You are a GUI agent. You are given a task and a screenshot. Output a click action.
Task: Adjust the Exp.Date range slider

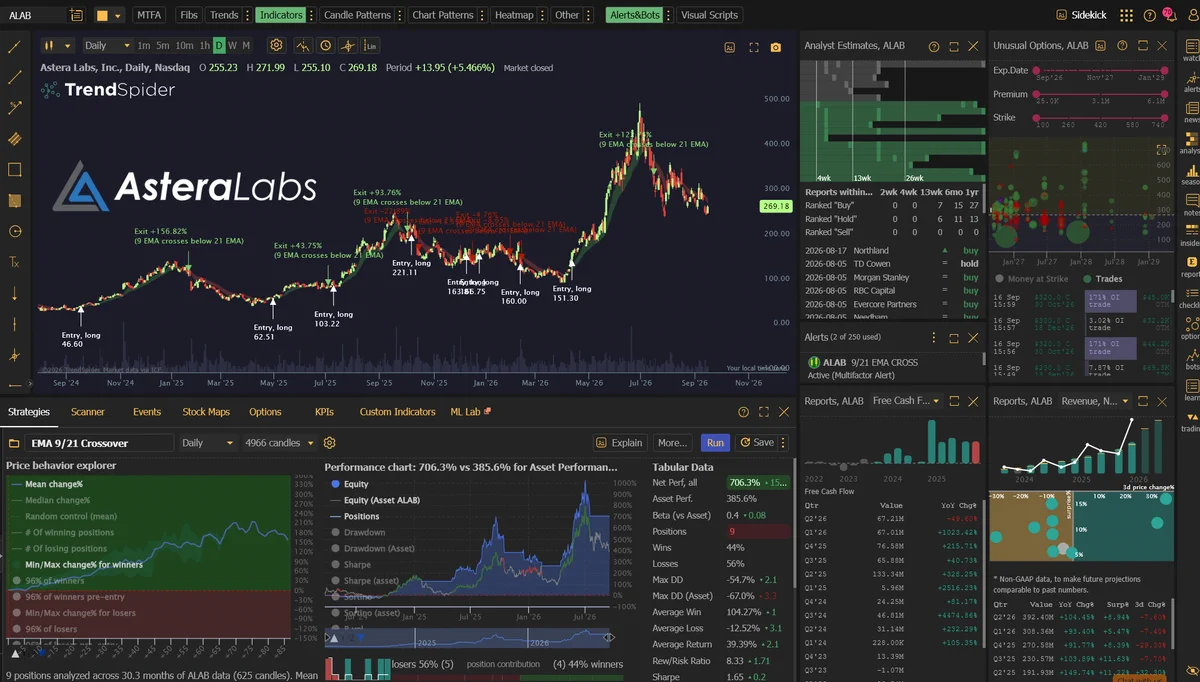coord(1100,70)
